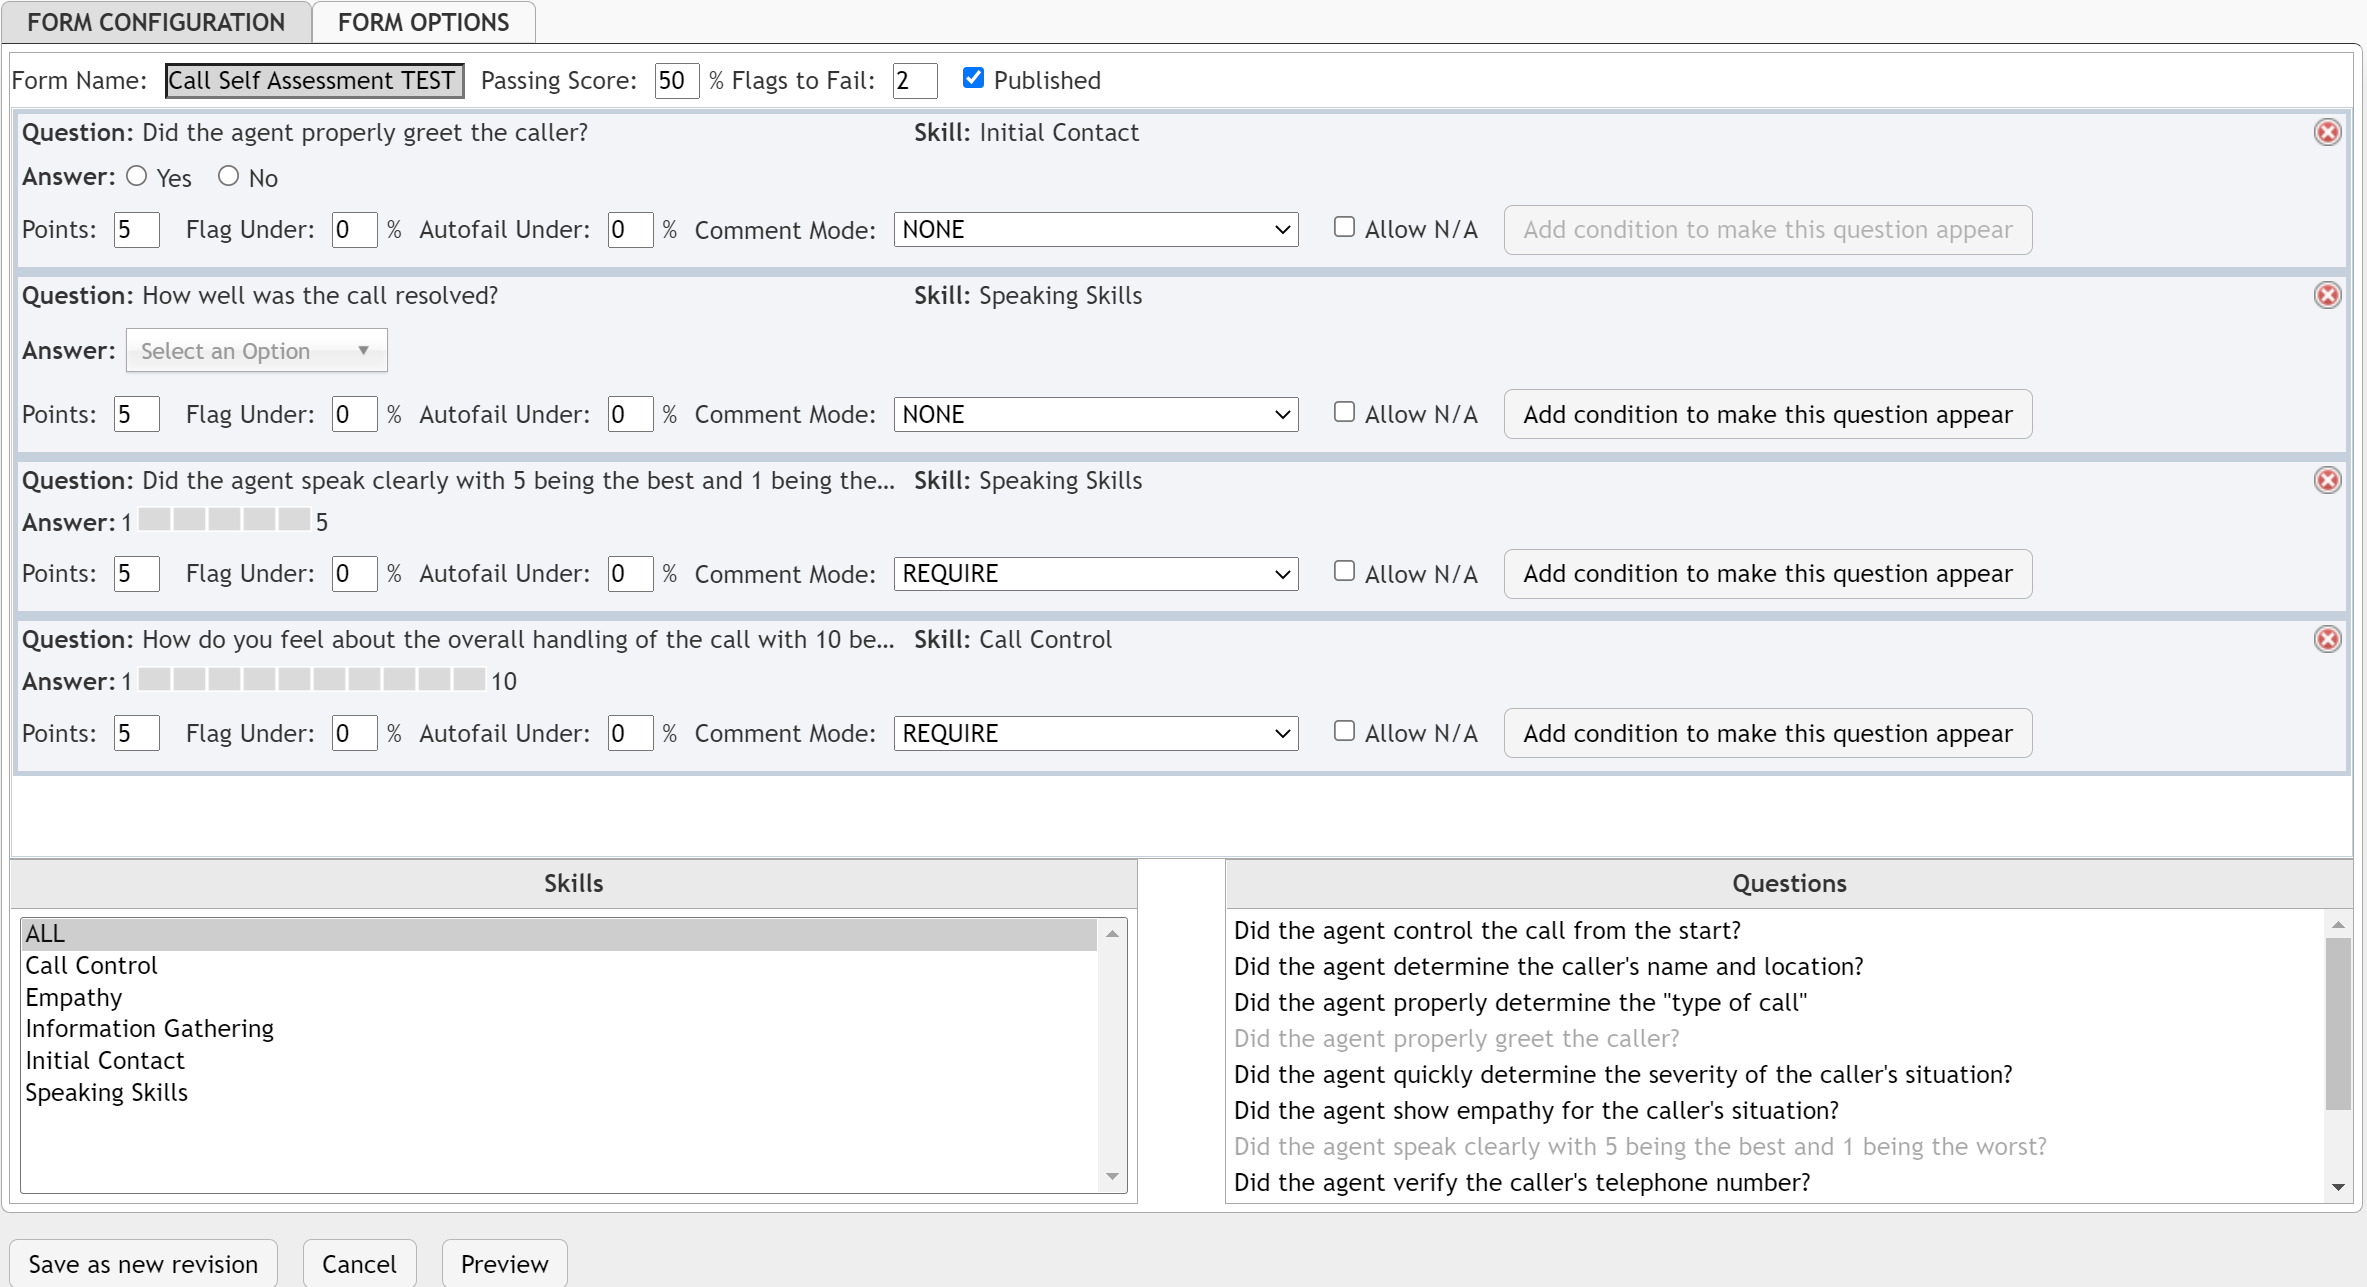Click the scroll-down arrow in the Skills list
Image resolution: width=2367 pixels, height=1287 pixels.
click(x=1111, y=1176)
